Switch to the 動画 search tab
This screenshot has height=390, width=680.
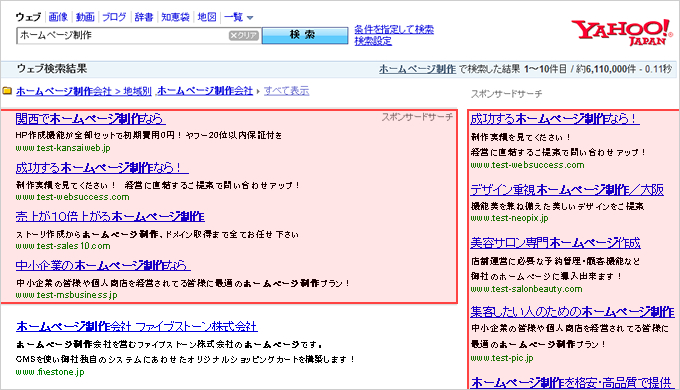click(85, 17)
